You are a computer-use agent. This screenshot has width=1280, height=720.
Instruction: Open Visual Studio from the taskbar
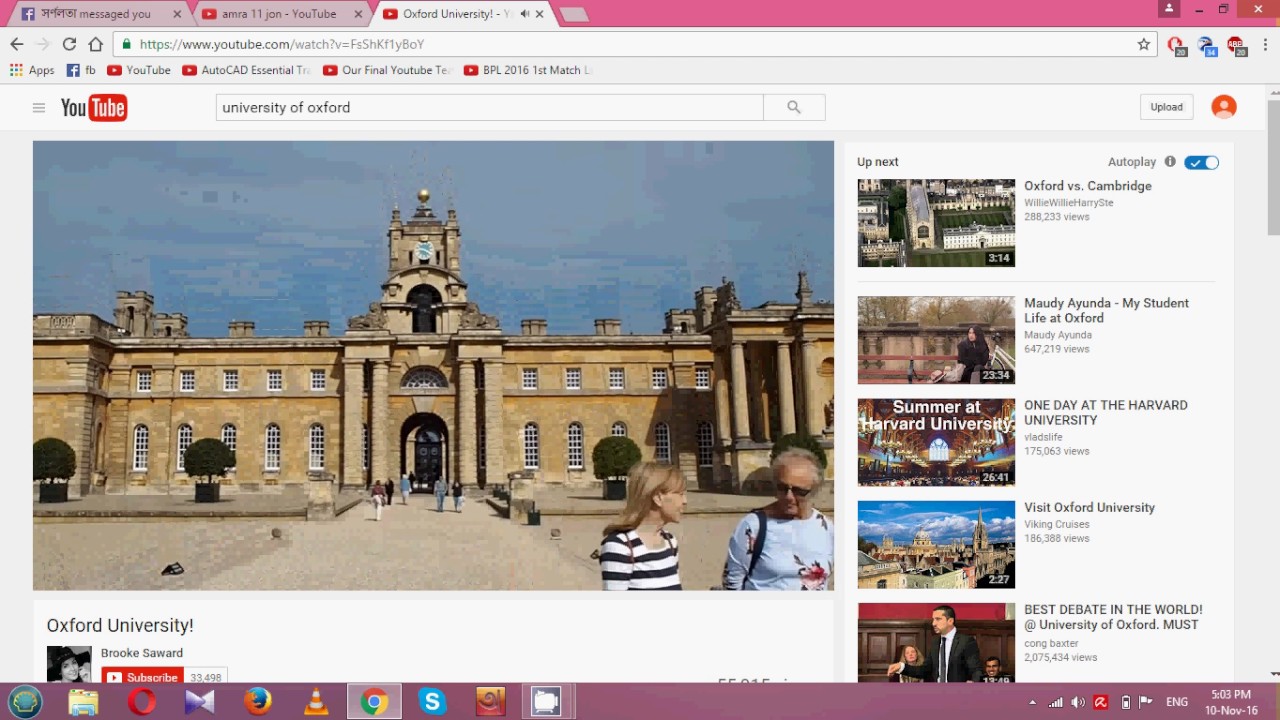(x=200, y=702)
